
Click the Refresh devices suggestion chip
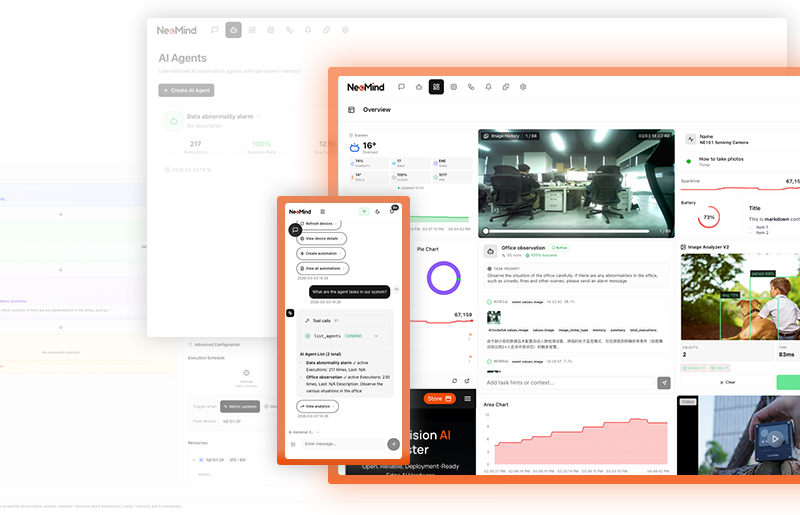tap(319, 224)
